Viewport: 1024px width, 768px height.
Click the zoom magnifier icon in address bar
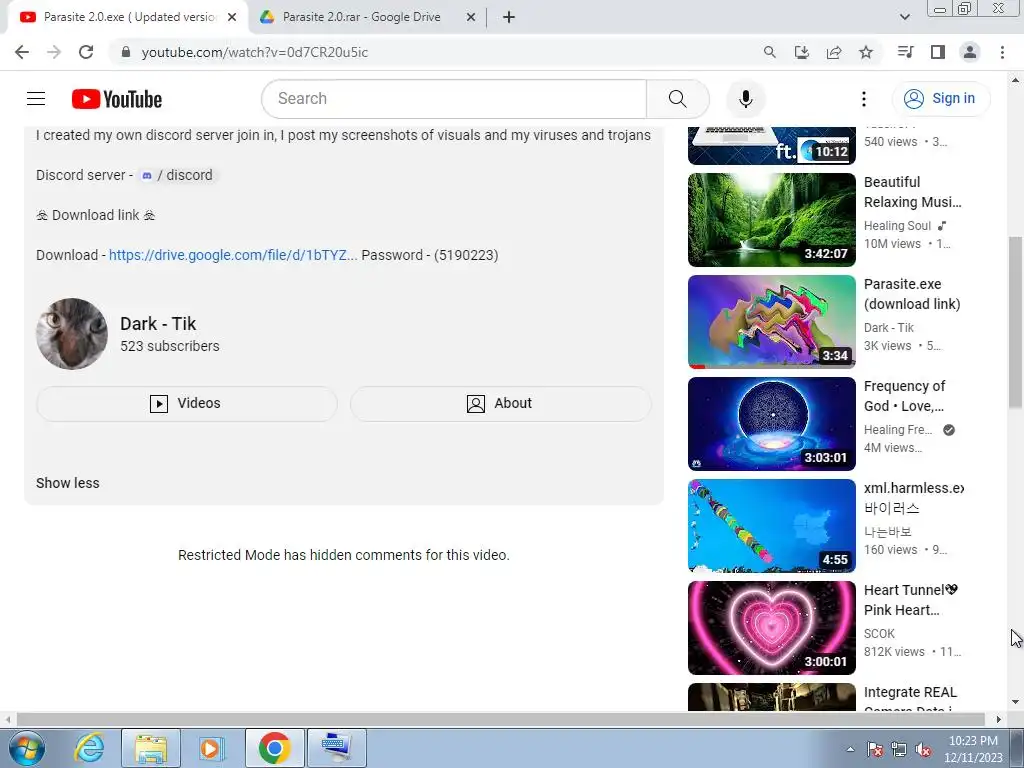tap(770, 52)
